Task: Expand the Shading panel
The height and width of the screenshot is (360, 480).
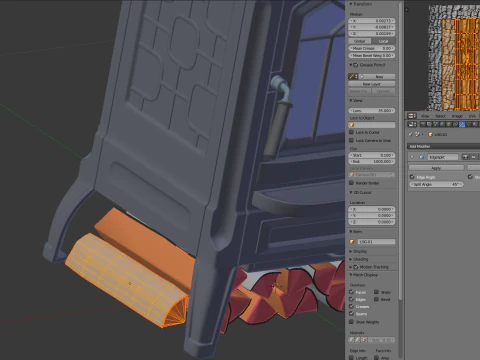Action: click(x=359, y=259)
